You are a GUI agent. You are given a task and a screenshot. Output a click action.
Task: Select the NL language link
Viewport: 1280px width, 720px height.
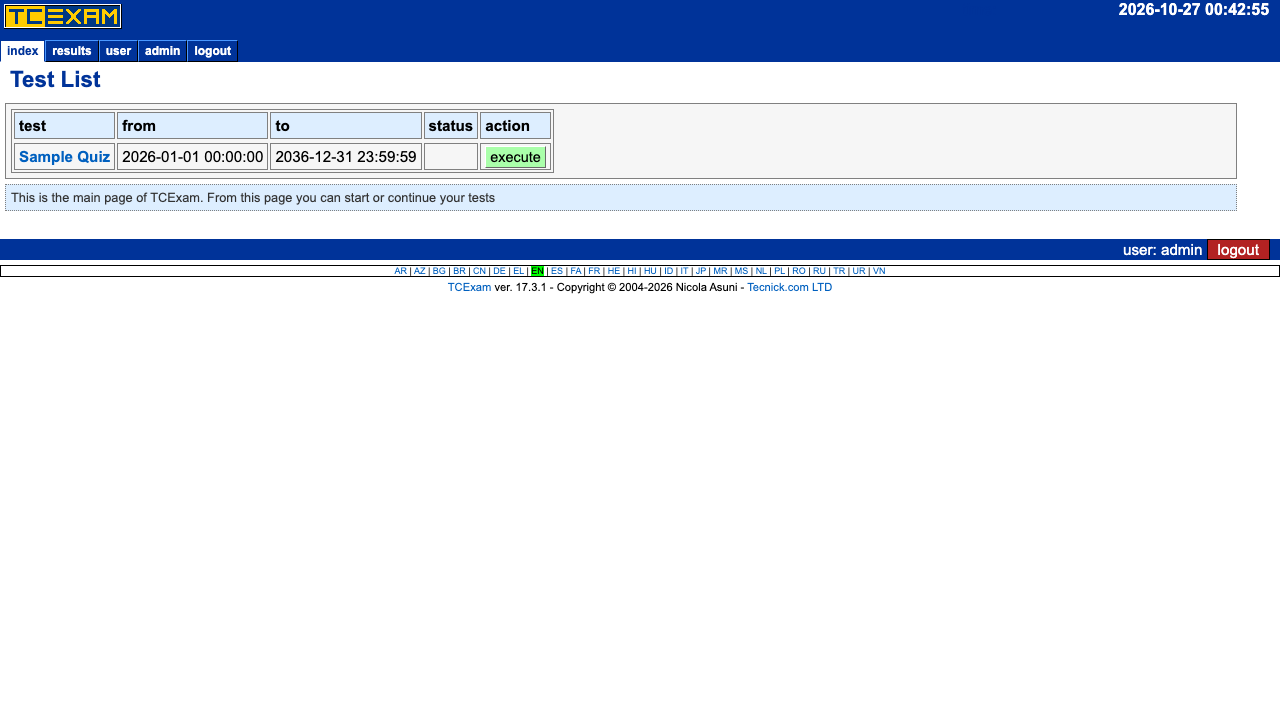point(761,271)
